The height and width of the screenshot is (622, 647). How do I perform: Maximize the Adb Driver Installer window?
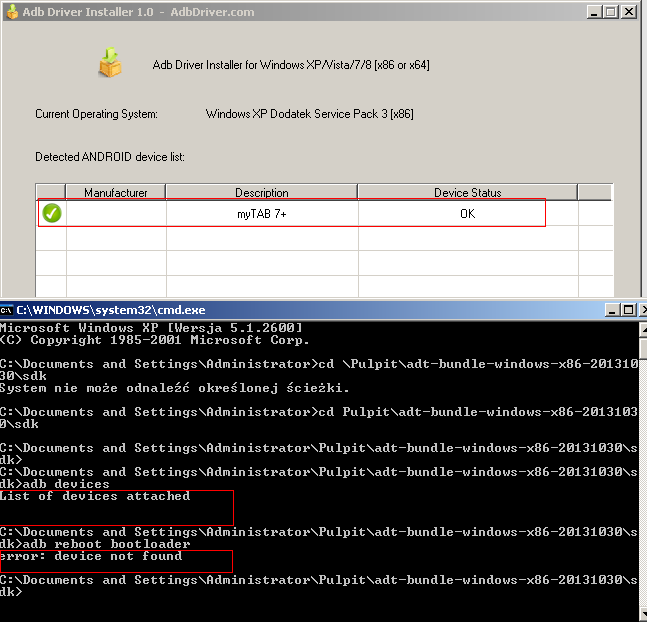point(609,11)
